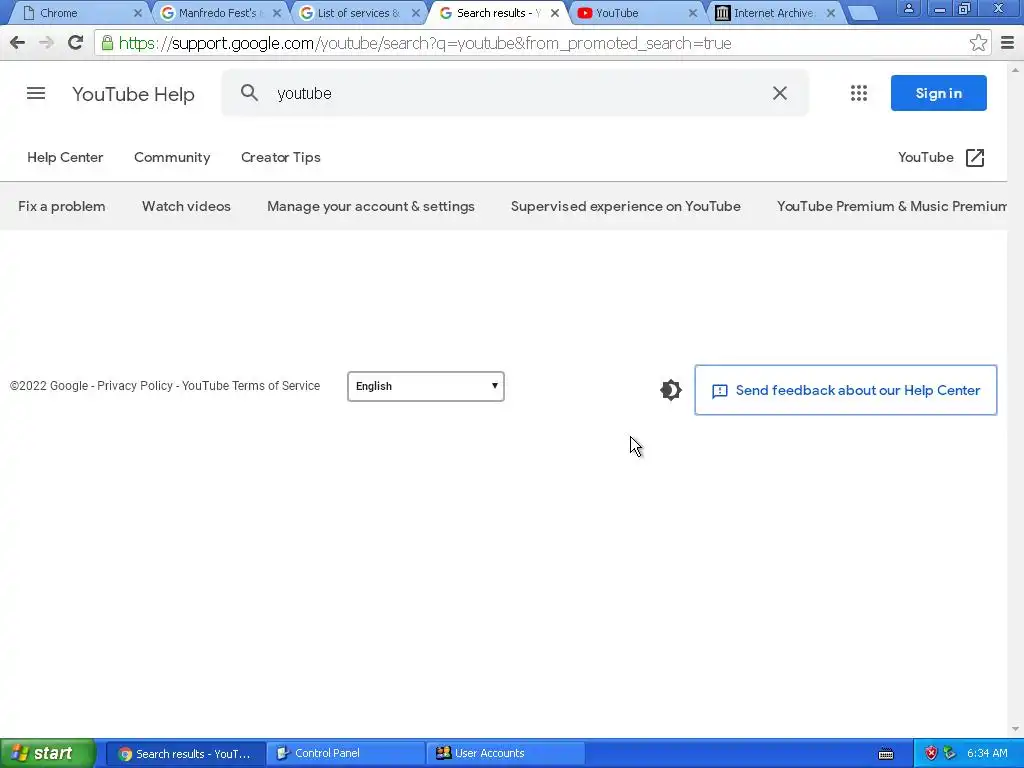Open the Help Center tab

coord(65,157)
